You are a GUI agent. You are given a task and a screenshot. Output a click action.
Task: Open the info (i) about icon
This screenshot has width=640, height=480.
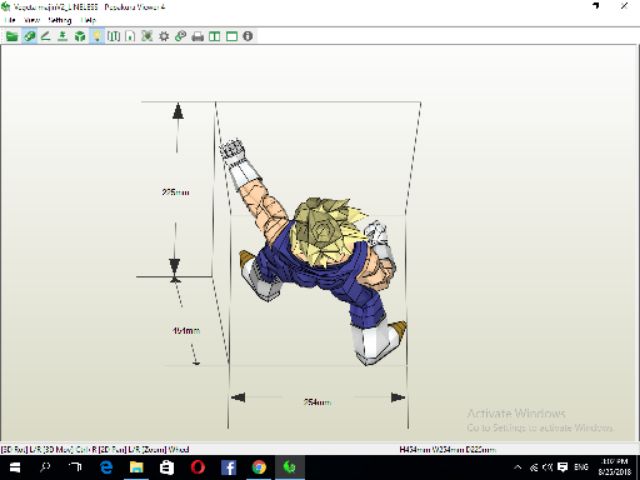(x=248, y=36)
